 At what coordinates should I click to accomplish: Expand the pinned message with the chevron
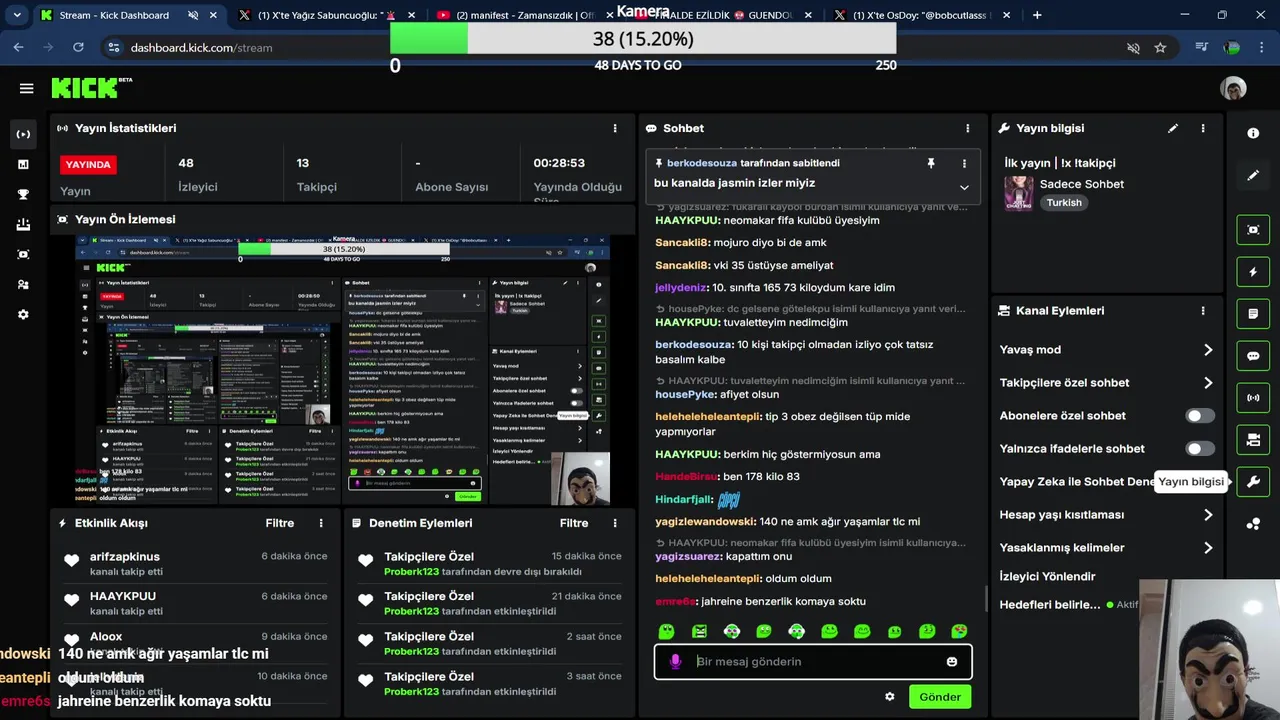[x=964, y=187]
